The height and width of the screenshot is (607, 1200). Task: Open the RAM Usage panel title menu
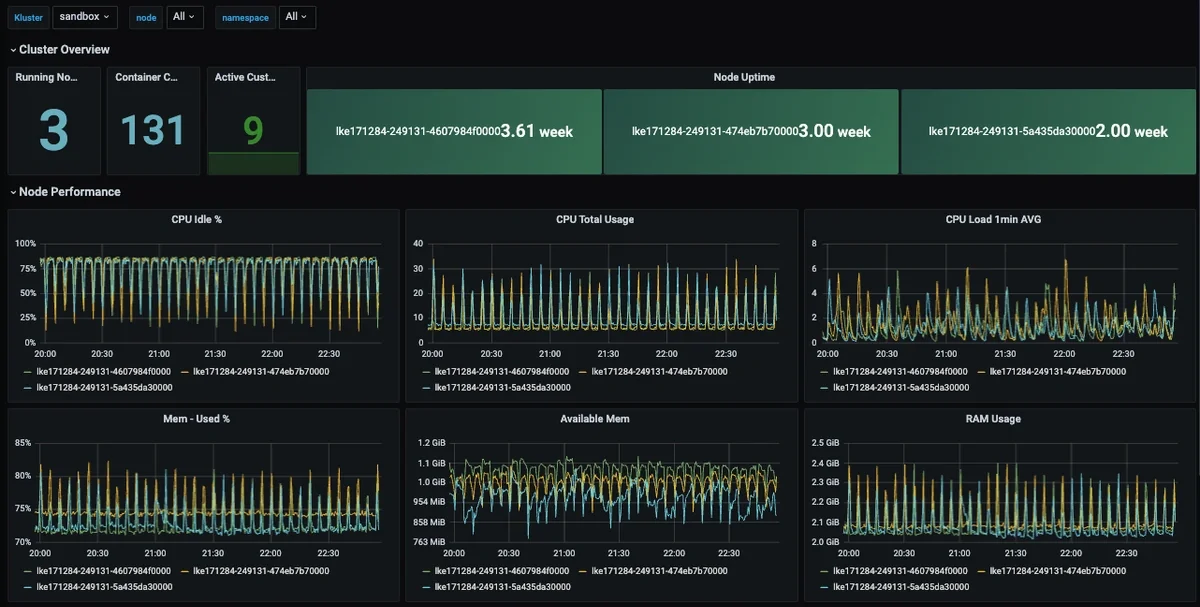click(x=993, y=418)
